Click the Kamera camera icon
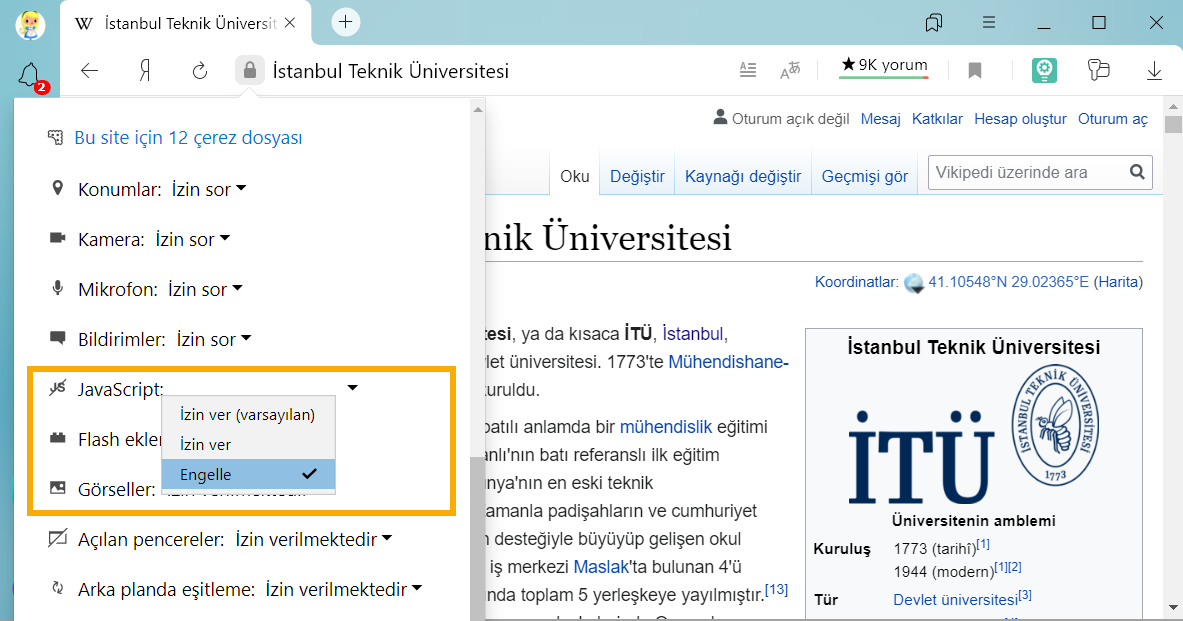The height and width of the screenshot is (621, 1183). tap(57, 238)
